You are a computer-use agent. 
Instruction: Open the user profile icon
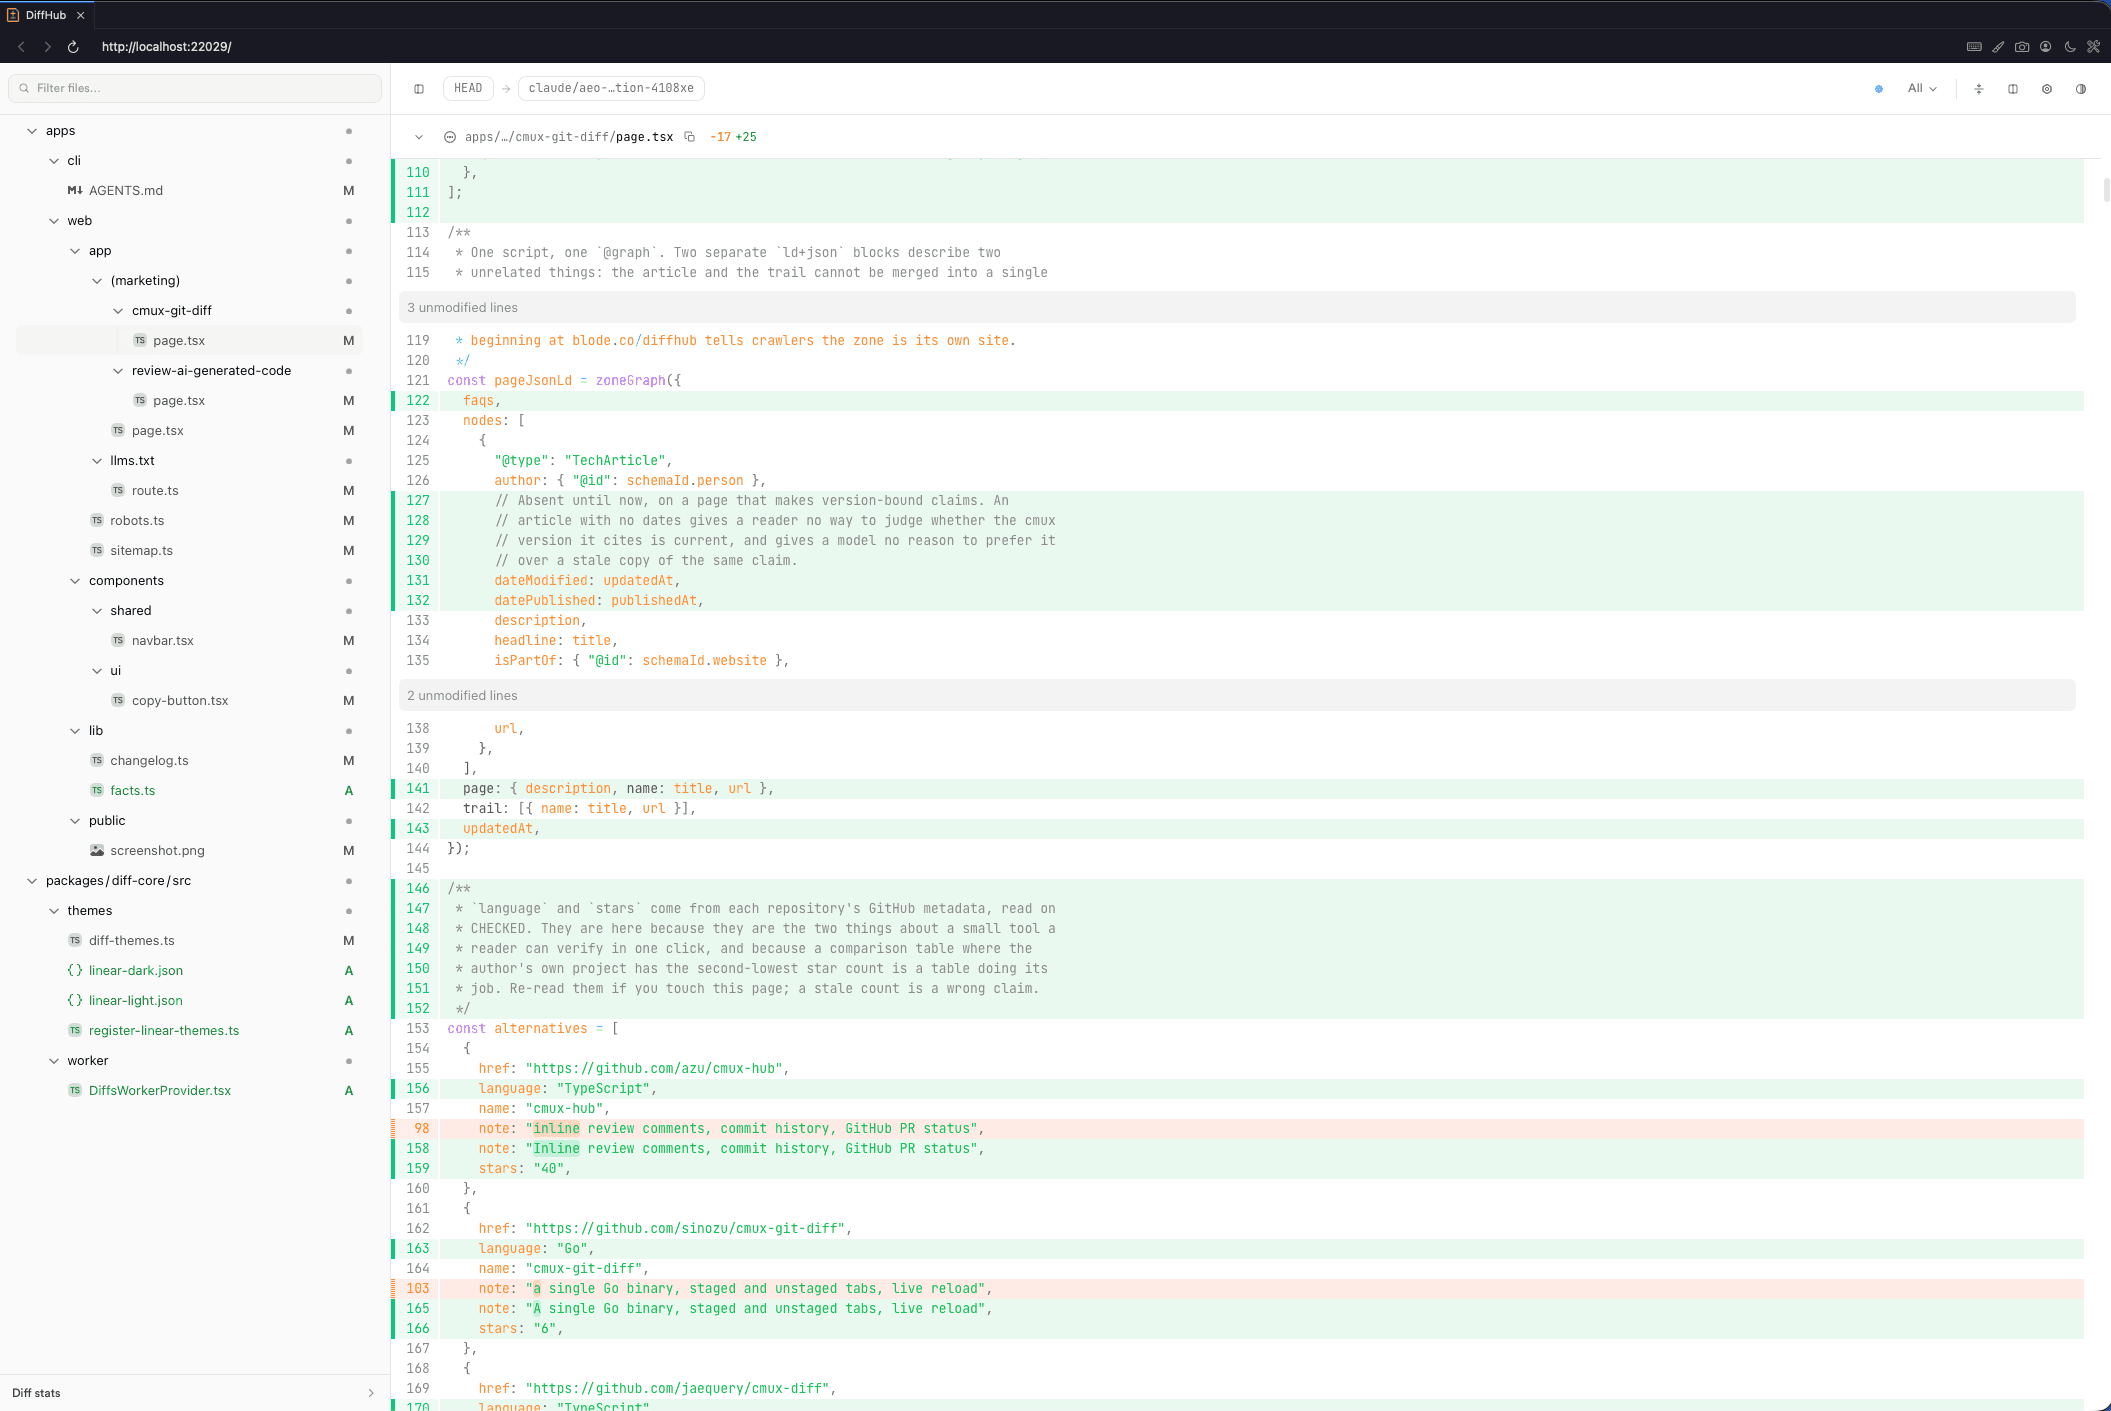coord(2046,47)
